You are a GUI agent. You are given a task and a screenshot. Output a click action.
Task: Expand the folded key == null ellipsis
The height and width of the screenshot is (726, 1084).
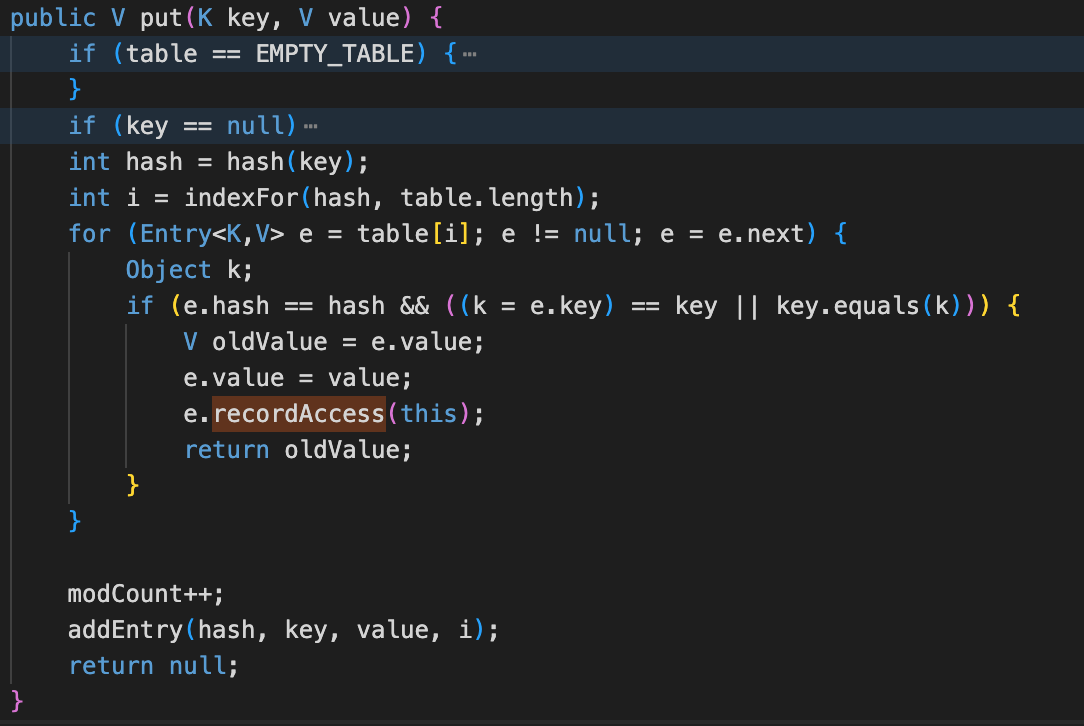tap(309, 127)
